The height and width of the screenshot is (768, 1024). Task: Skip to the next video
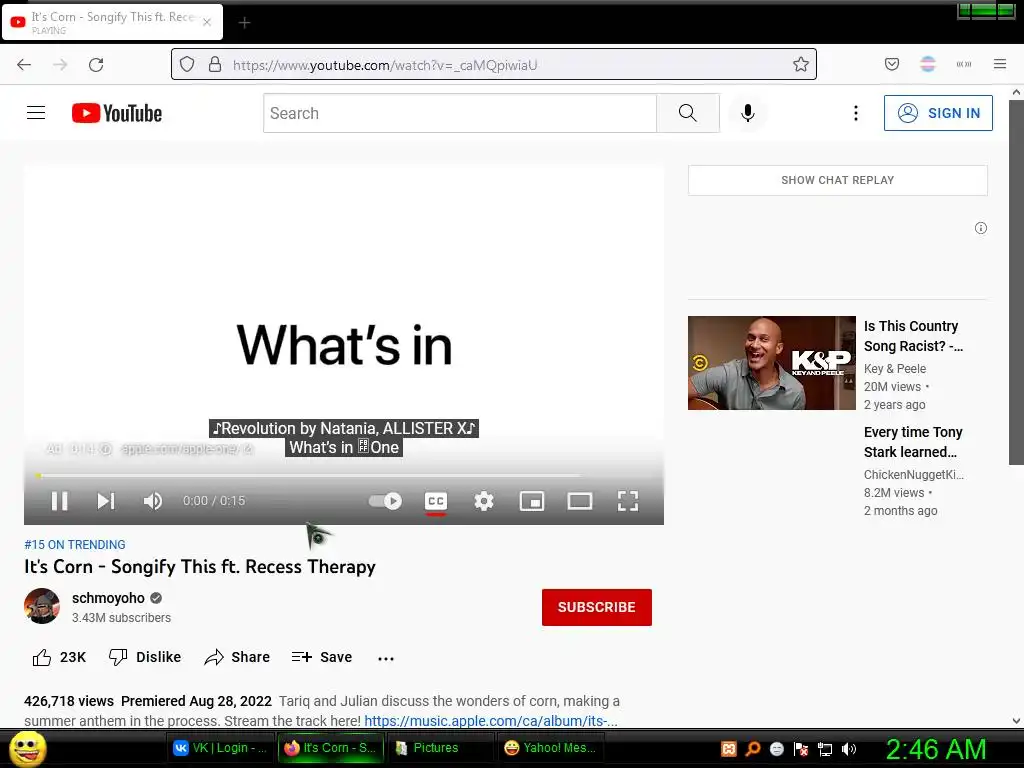106,501
